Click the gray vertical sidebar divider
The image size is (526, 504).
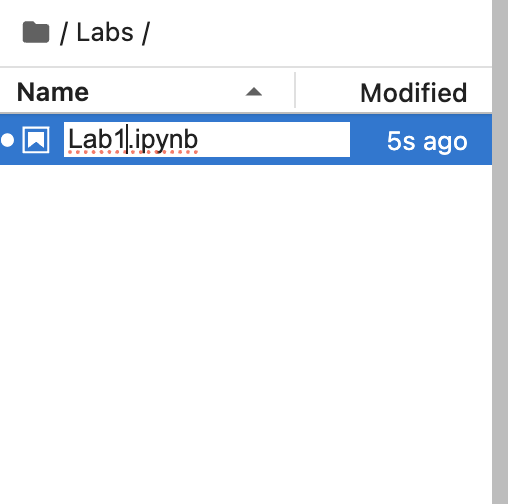click(500, 252)
